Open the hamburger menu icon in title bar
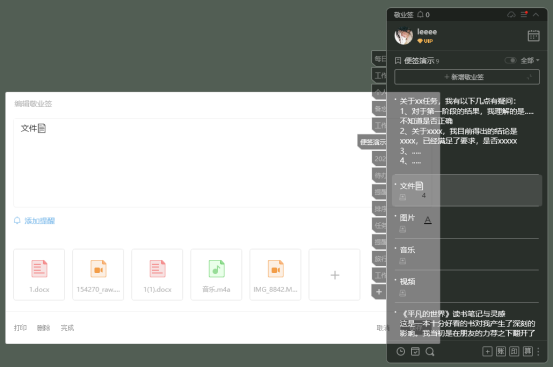 point(524,14)
